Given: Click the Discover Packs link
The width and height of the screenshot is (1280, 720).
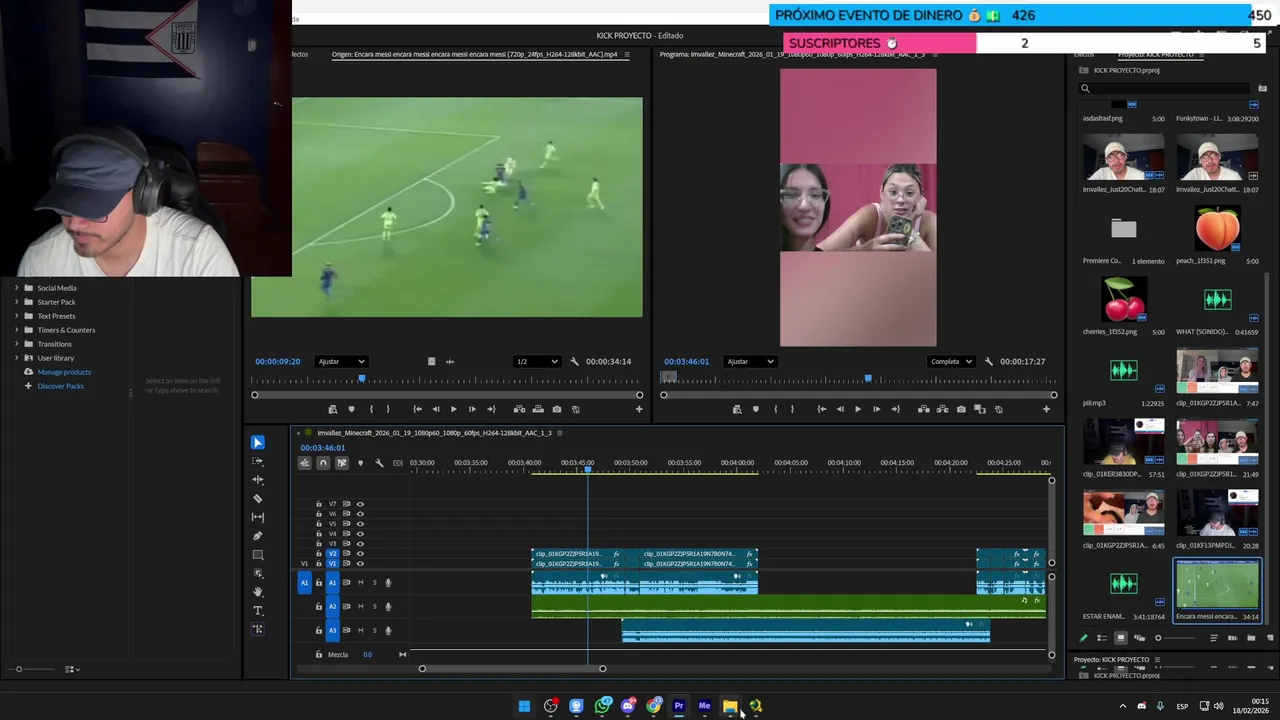Looking at the screenshot, I should [x=60, y=386].
